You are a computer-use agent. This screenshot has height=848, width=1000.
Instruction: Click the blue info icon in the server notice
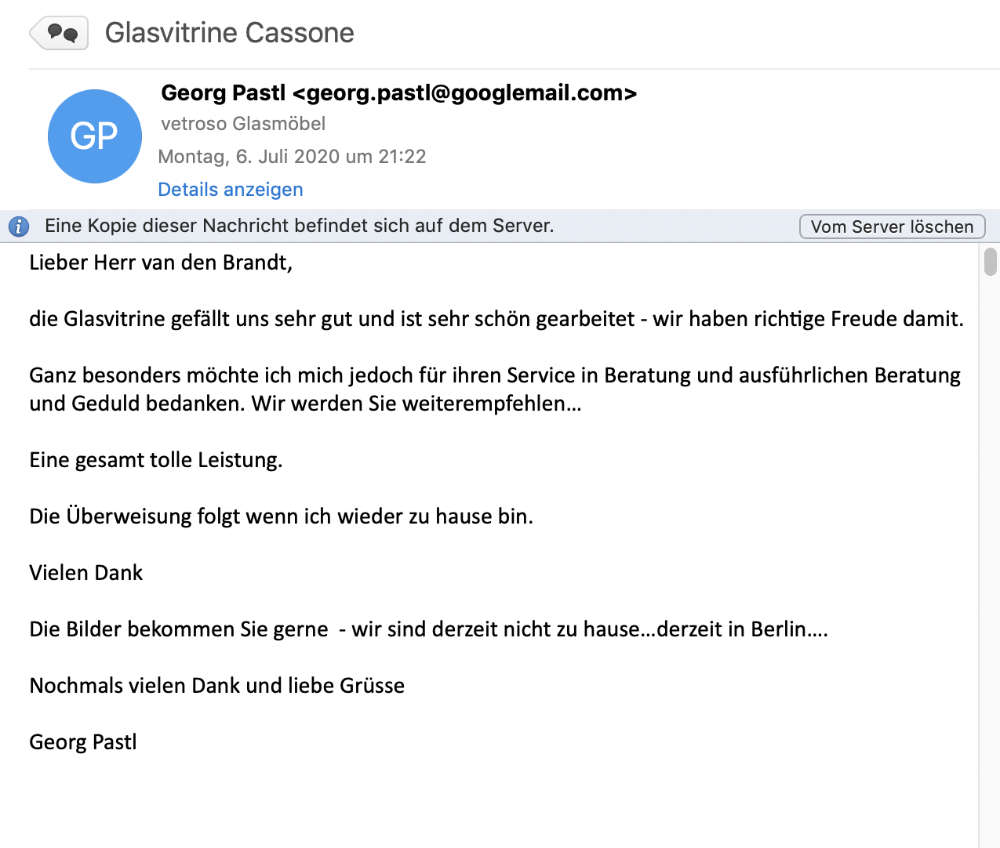[18, 227]
